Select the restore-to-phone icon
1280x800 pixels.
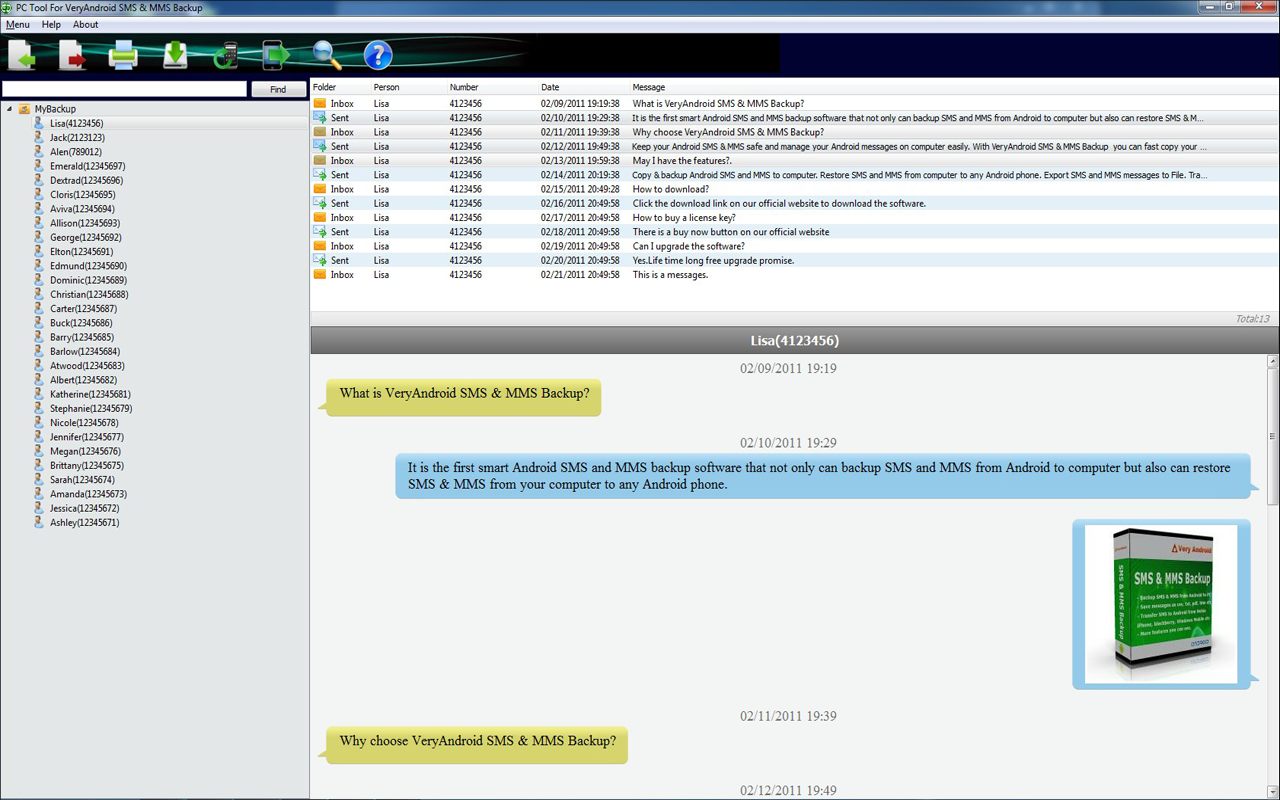click(276, 55)
